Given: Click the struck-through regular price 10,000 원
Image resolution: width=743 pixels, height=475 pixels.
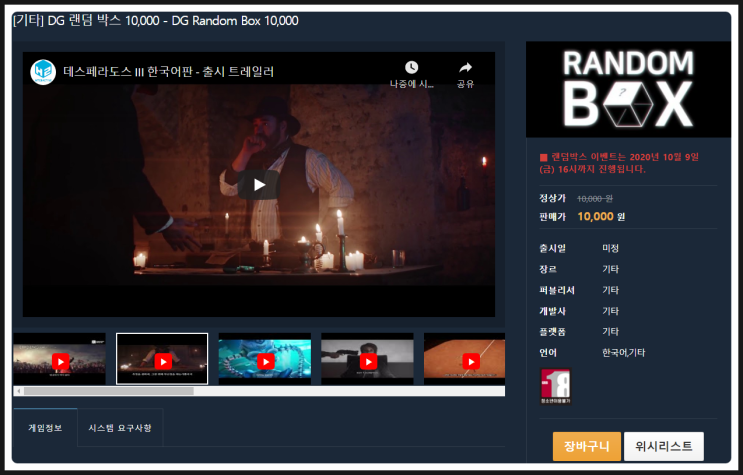Looking at the screenshot, I should pos(595,199).
